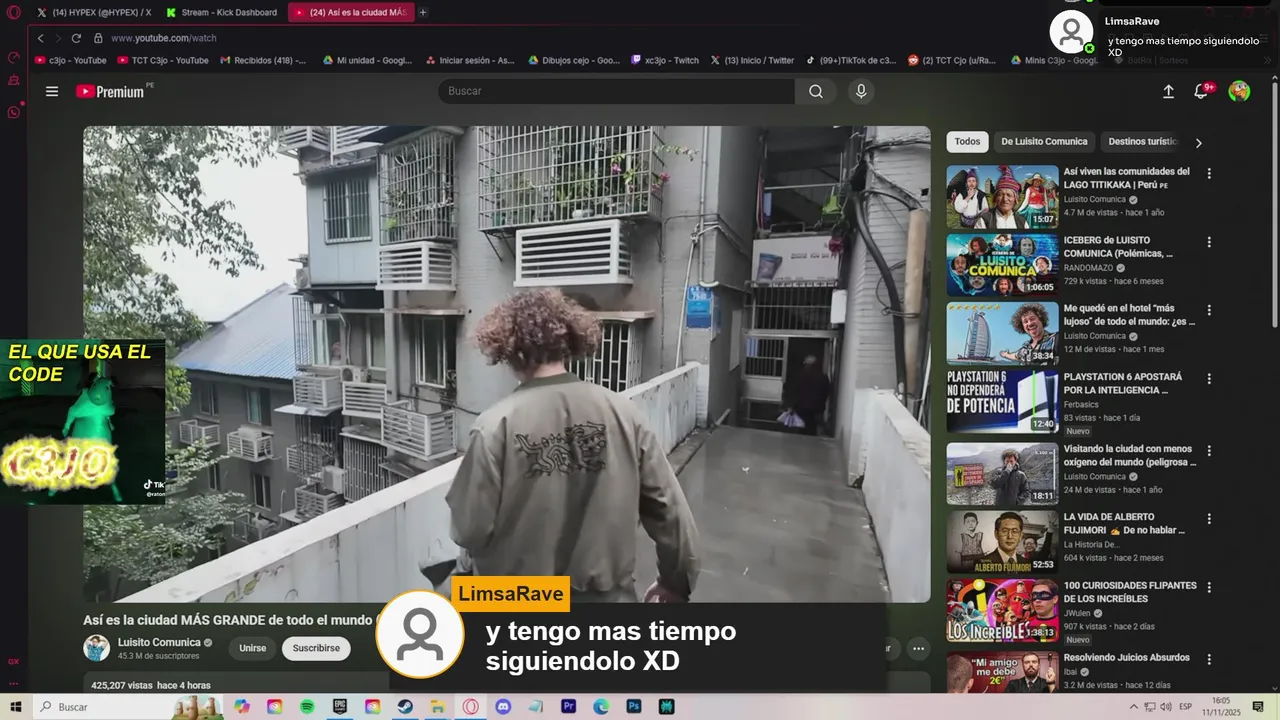Open WhatsApp in the Opera sidebar
Screen dimensions: 1280x720
pyautogui.click(x=14, y=112)
